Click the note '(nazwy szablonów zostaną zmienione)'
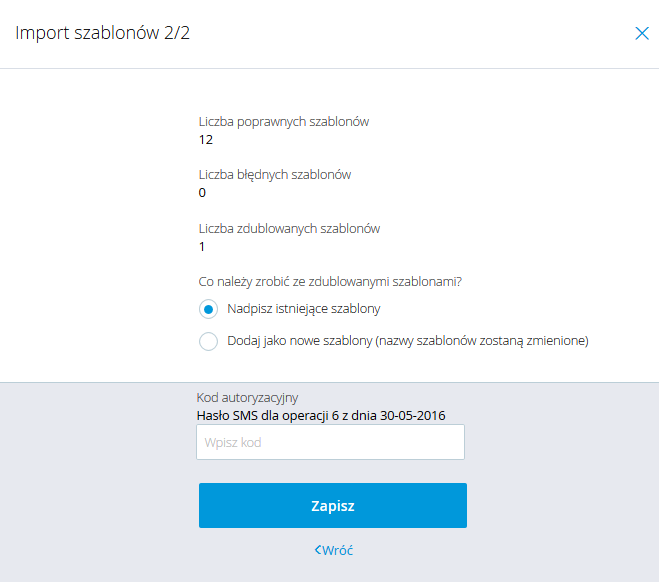The width and height of the screenshot is (659, 582). [482, 341]
